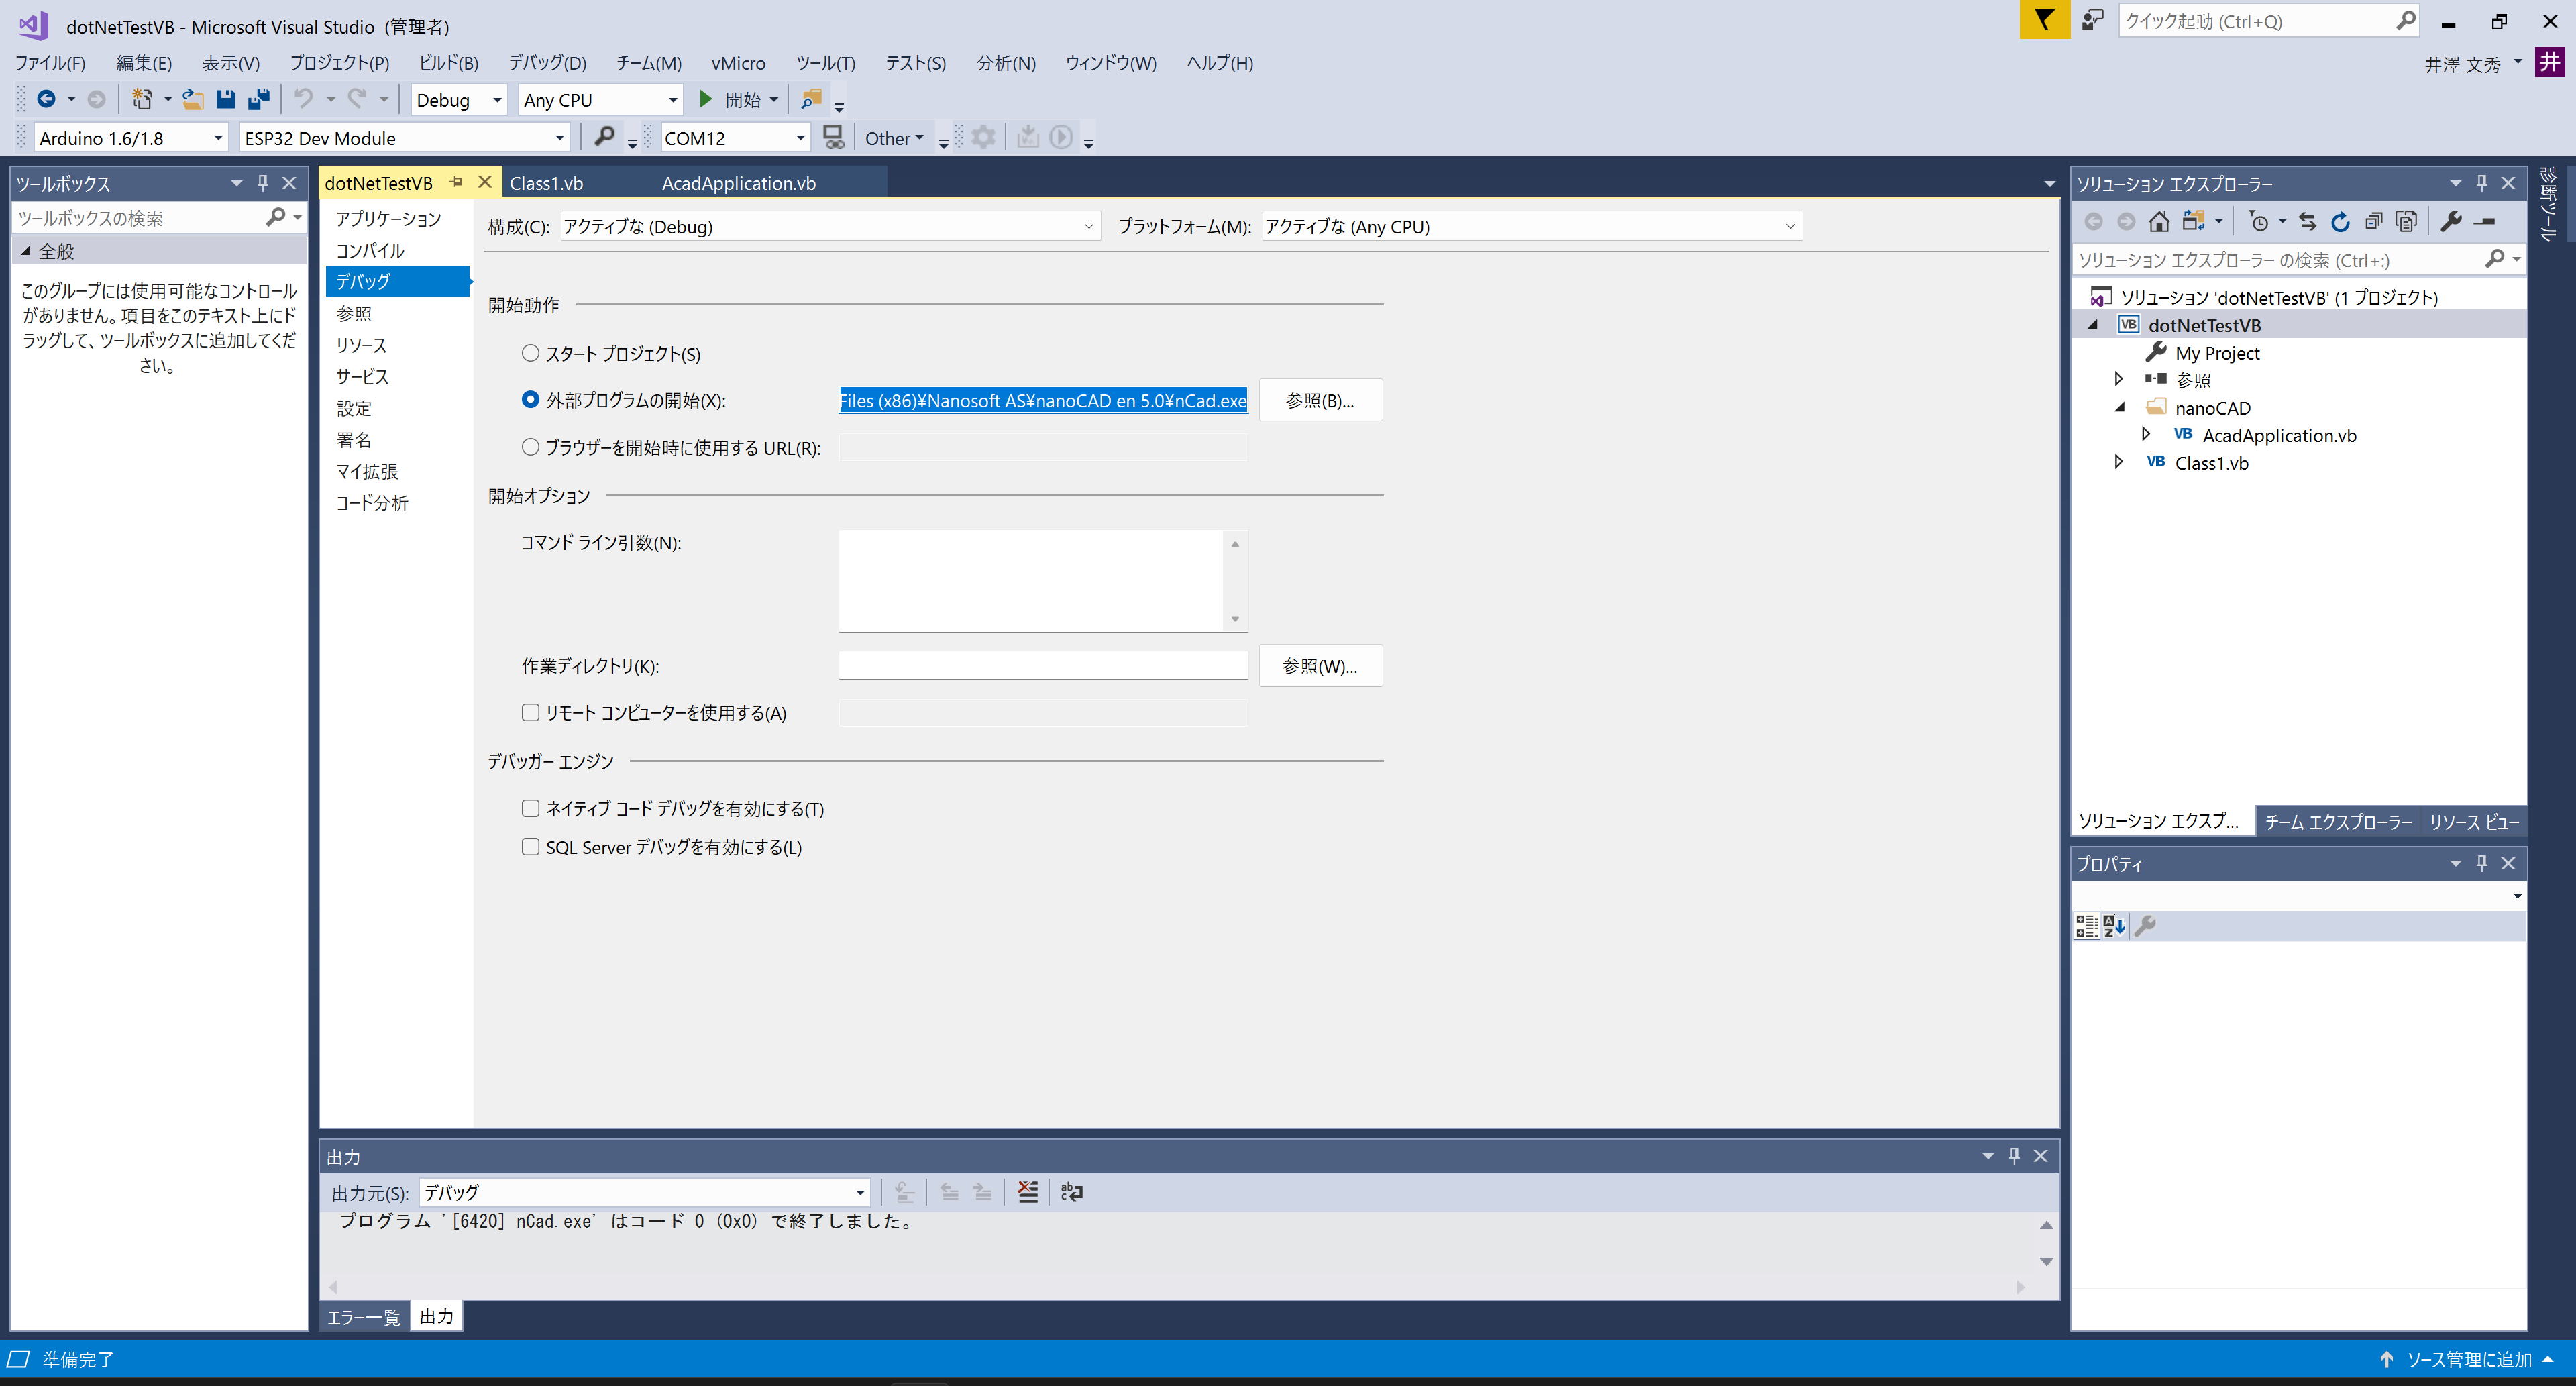Click the 井澤 文秀 account name
Image resolution: width=2576 pixels, height=1386 pixels.
coord(2462,64)
